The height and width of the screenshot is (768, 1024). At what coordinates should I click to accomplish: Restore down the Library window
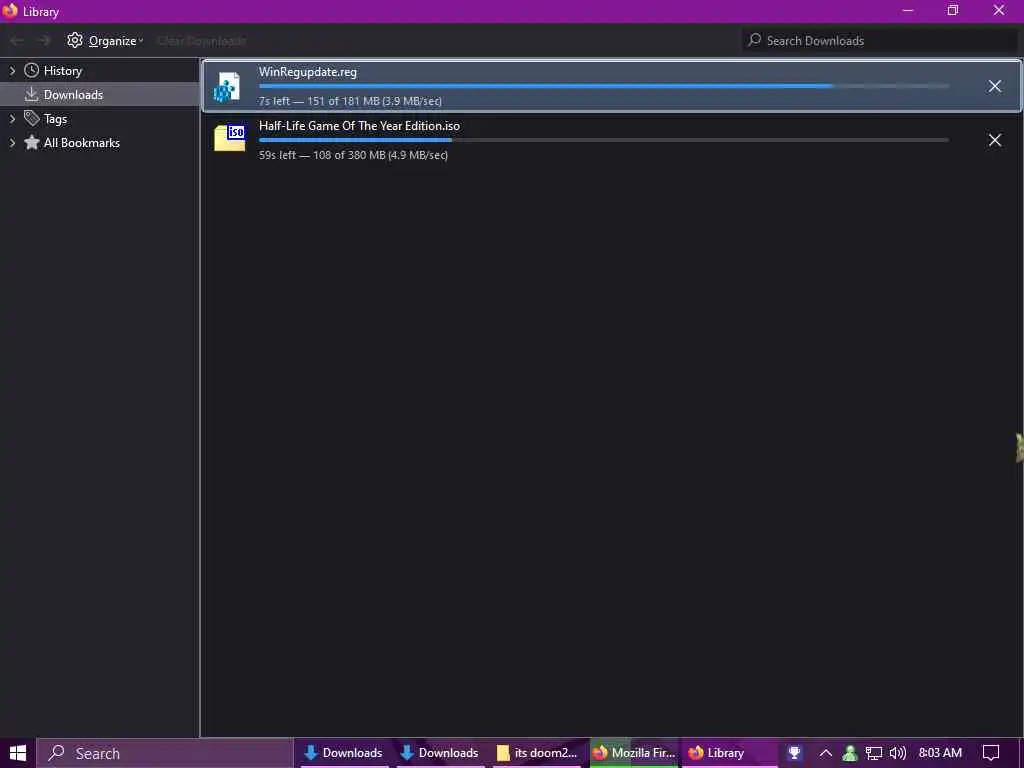click(953, 10)
